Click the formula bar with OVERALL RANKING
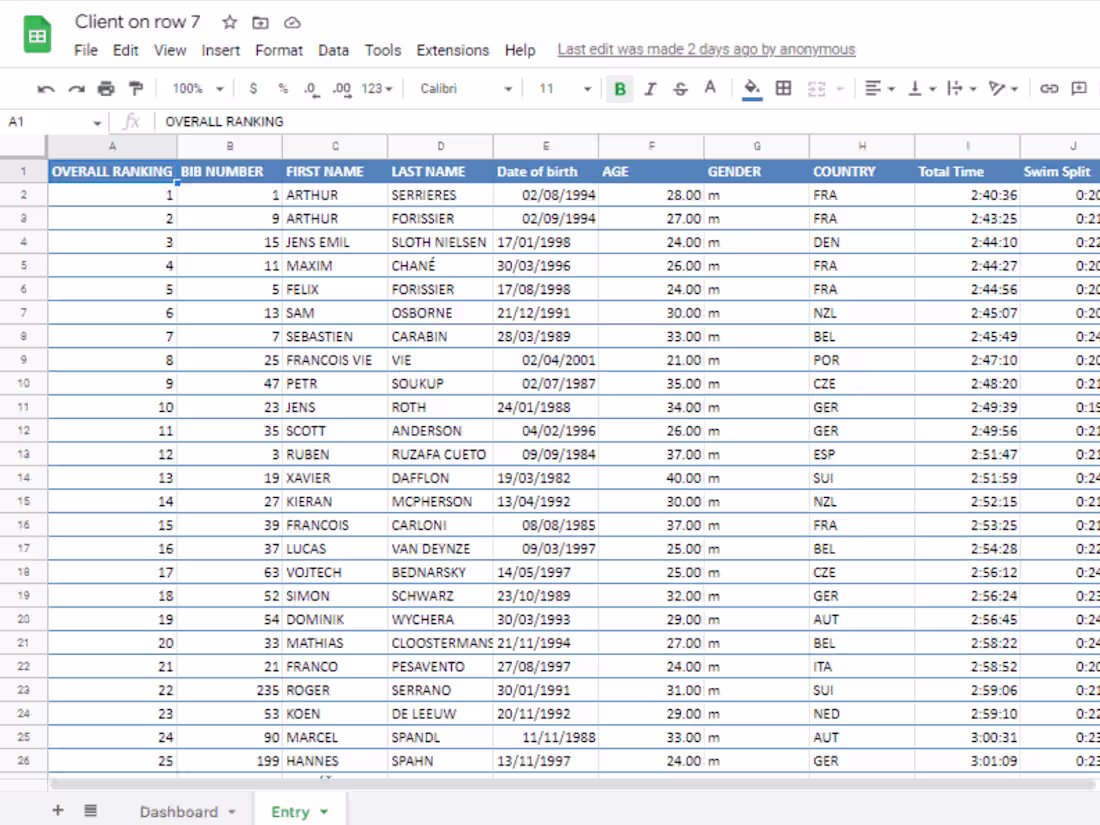Image resolution: width=1100 pixels, height=825 pixels. (x=628, y=122)
